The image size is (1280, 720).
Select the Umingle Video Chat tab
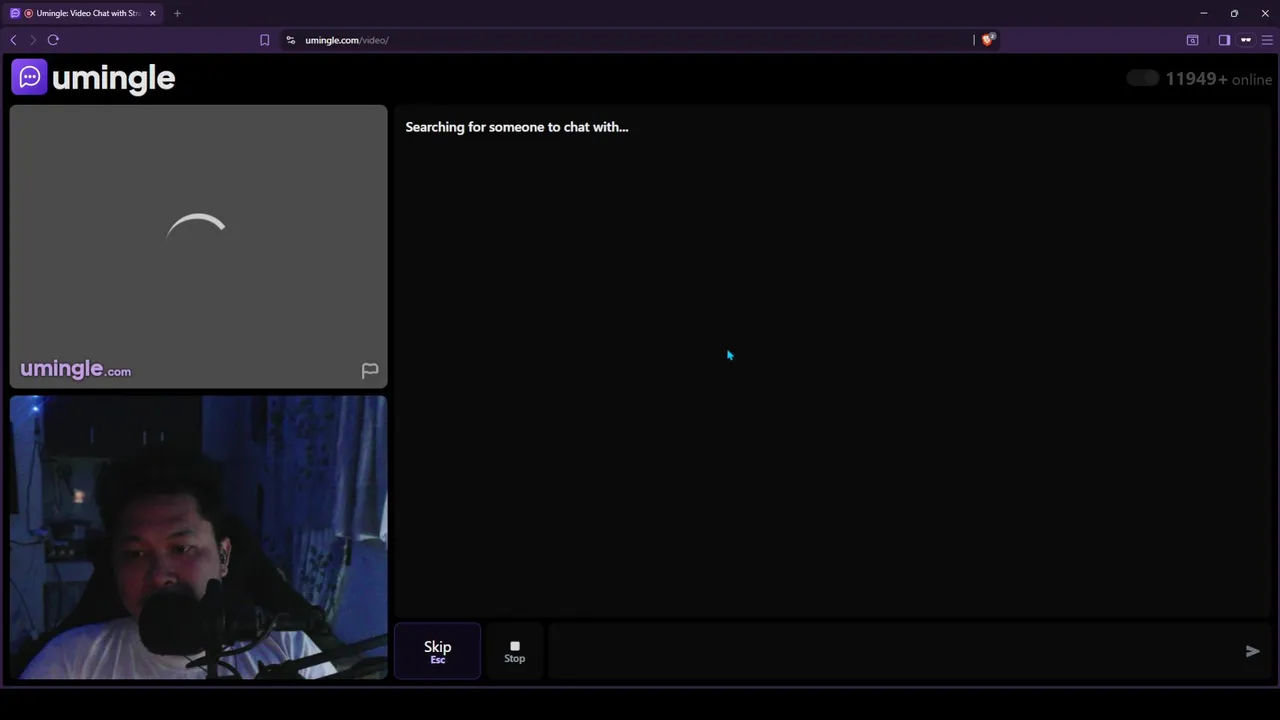coord(83,13)
